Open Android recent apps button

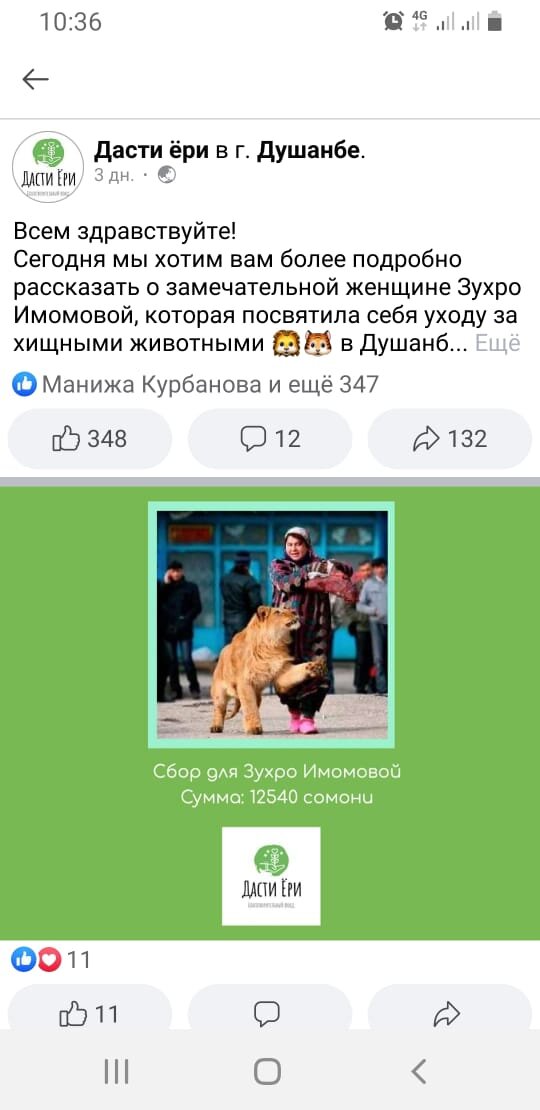112,1071
